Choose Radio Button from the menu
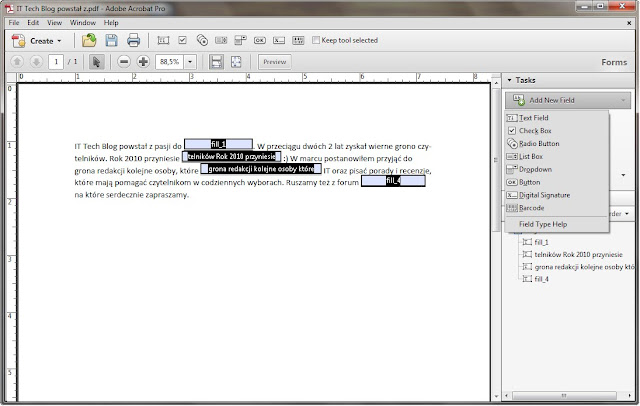The image size is (640, 406). pyautogui.click(x=557, y=144)
